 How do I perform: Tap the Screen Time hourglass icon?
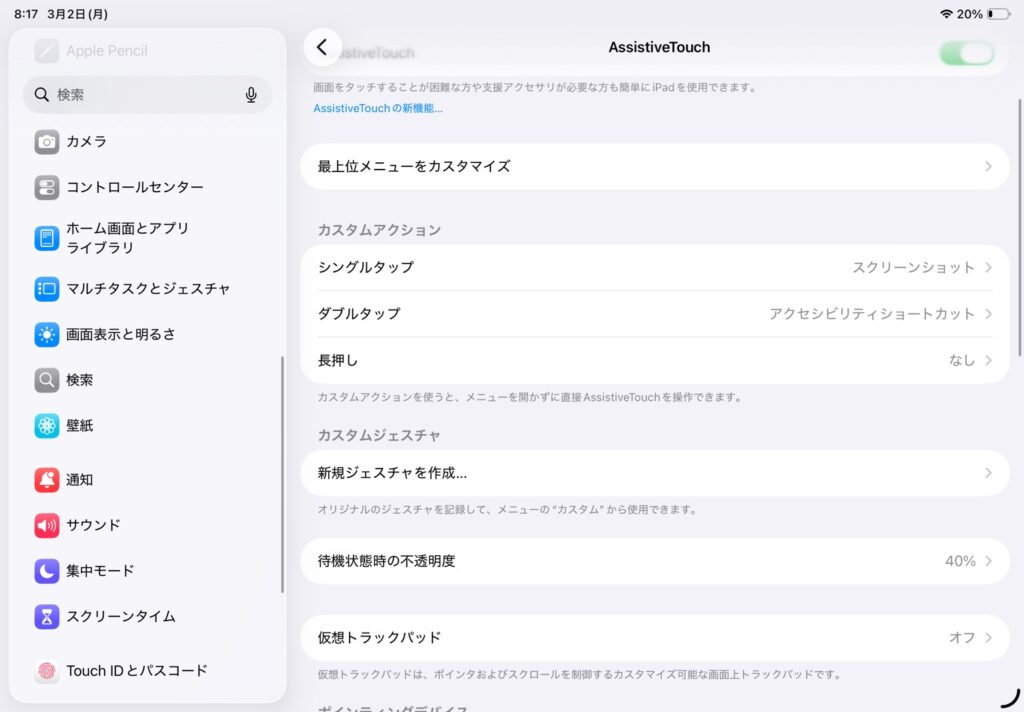(x=47, y=616)
